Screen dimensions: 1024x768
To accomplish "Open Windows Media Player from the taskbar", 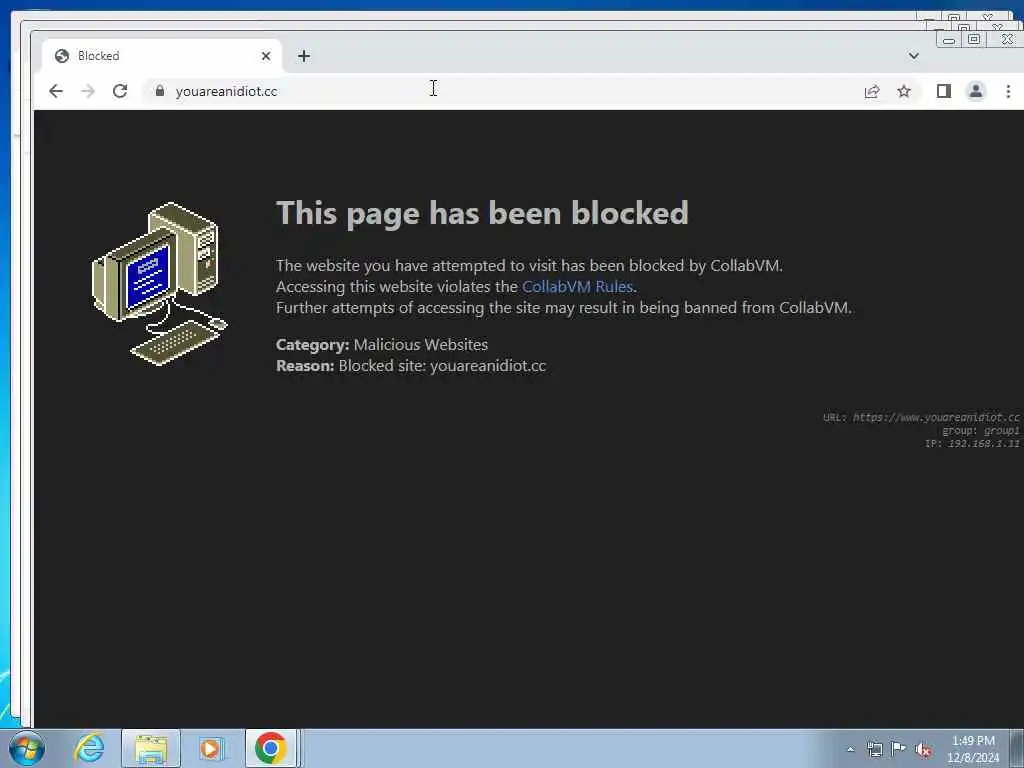I will [x=211, y=748].
